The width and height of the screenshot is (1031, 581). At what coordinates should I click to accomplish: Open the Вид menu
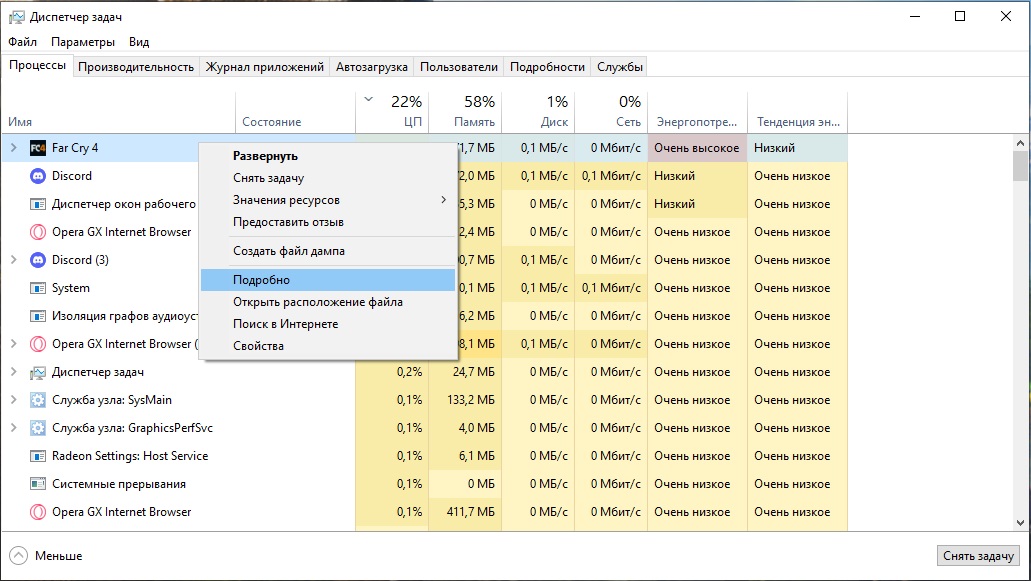point(139,42)
